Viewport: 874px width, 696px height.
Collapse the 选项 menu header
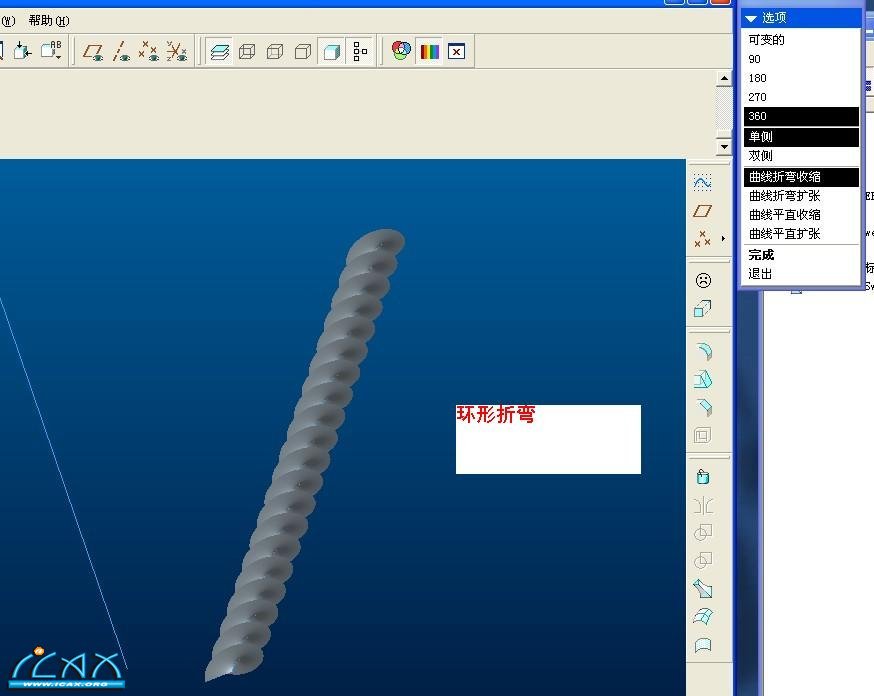(x=752, y=18)
